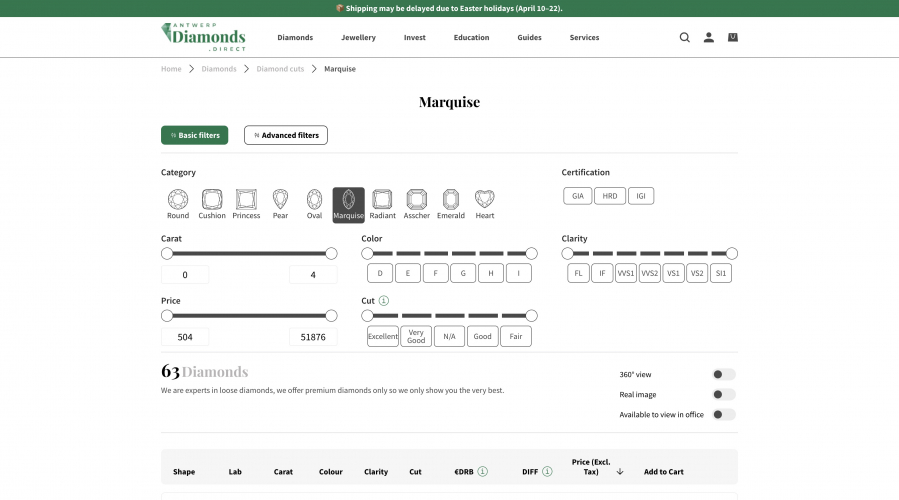
Task: Pick the Emerald diamond shape
Action: 451,203
